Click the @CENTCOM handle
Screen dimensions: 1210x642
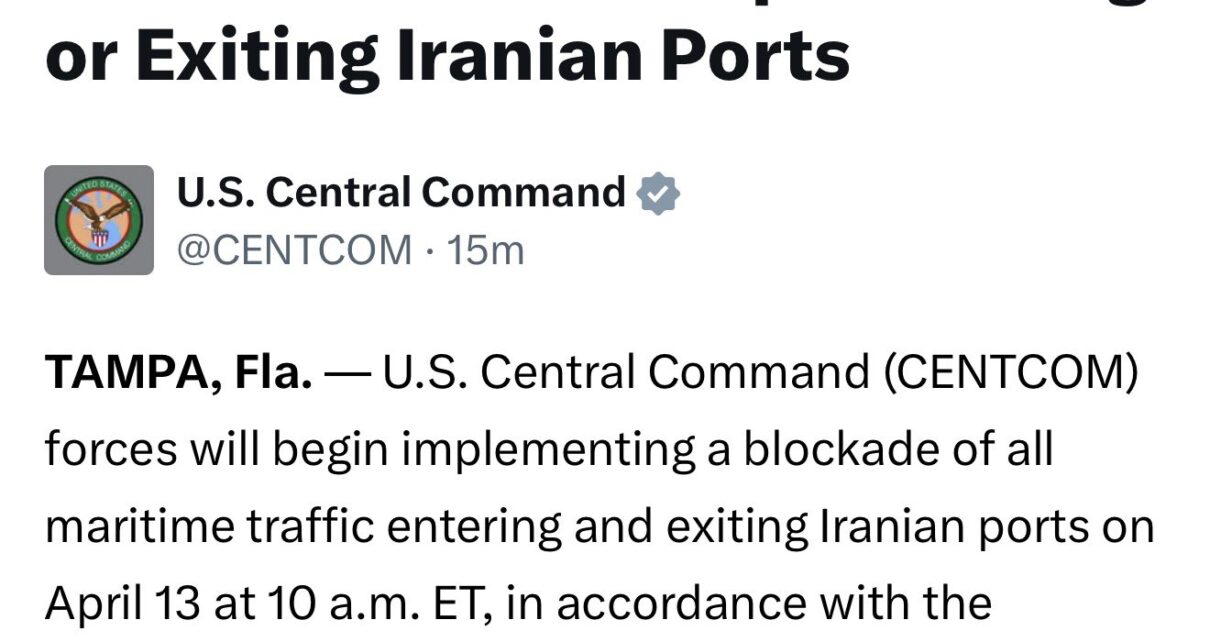294,250
